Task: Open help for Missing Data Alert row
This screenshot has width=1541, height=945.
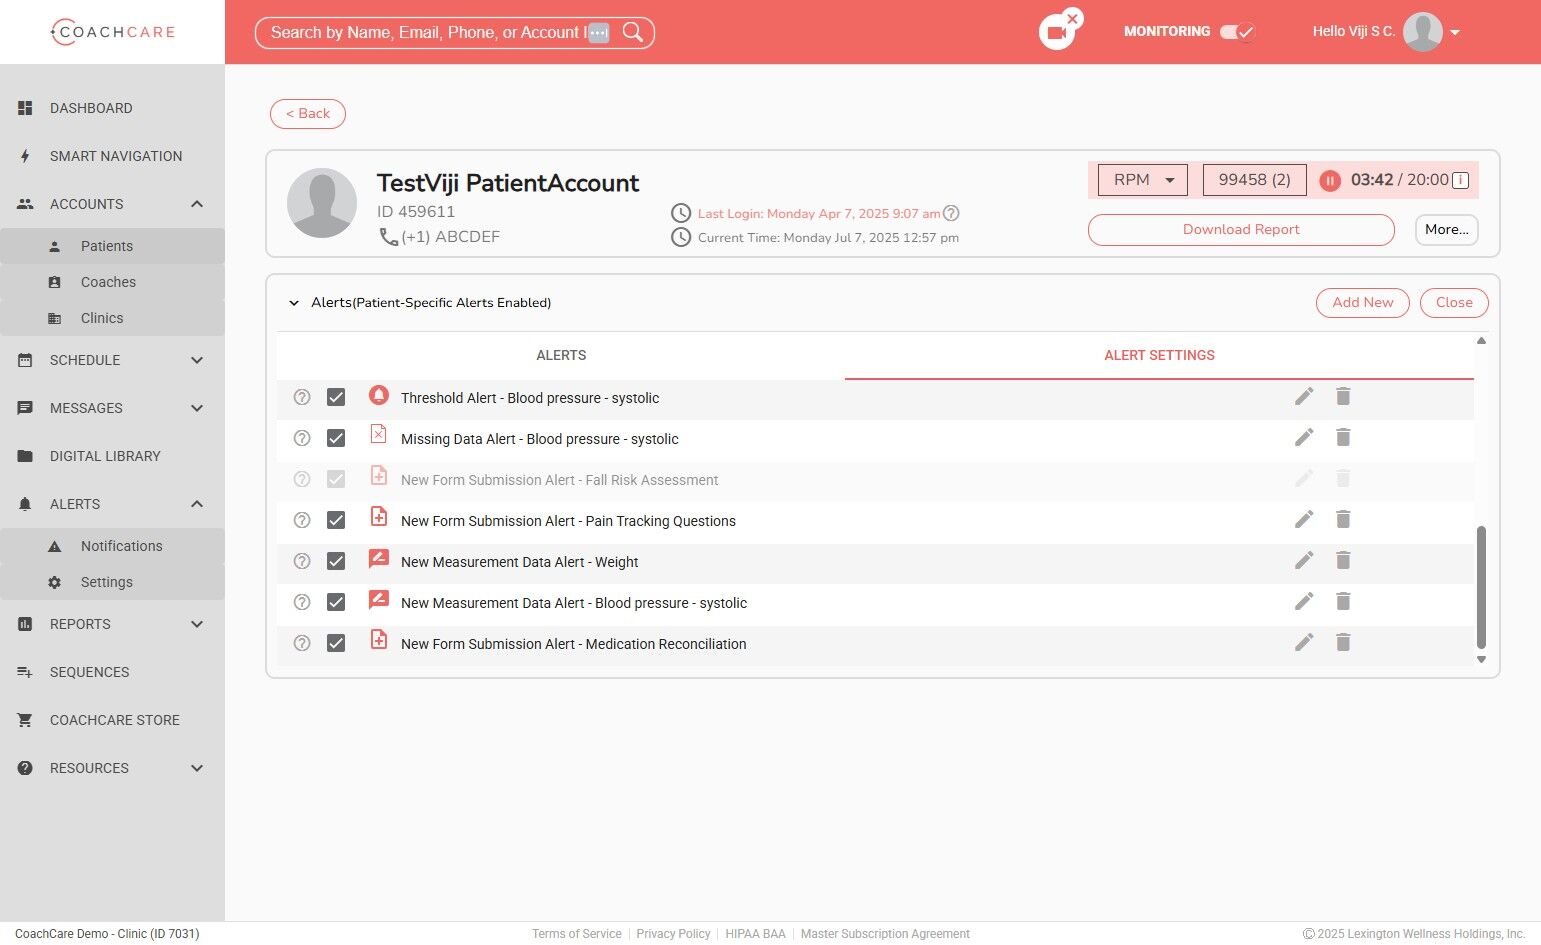Action: pos(302,438)
